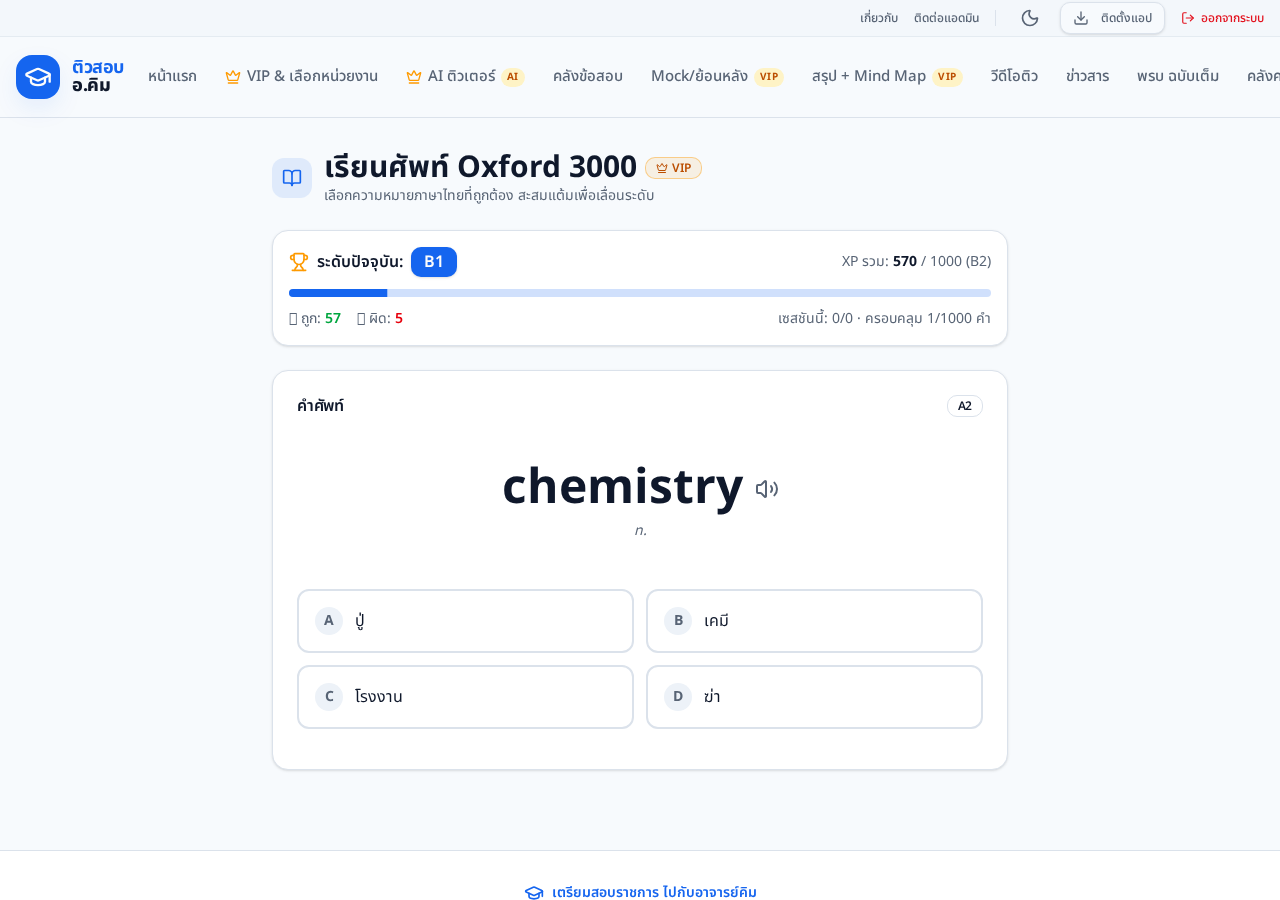The width and height of the screenshot is (1280, 900).
Task: Select answer A ปู่
Action: 465,621
